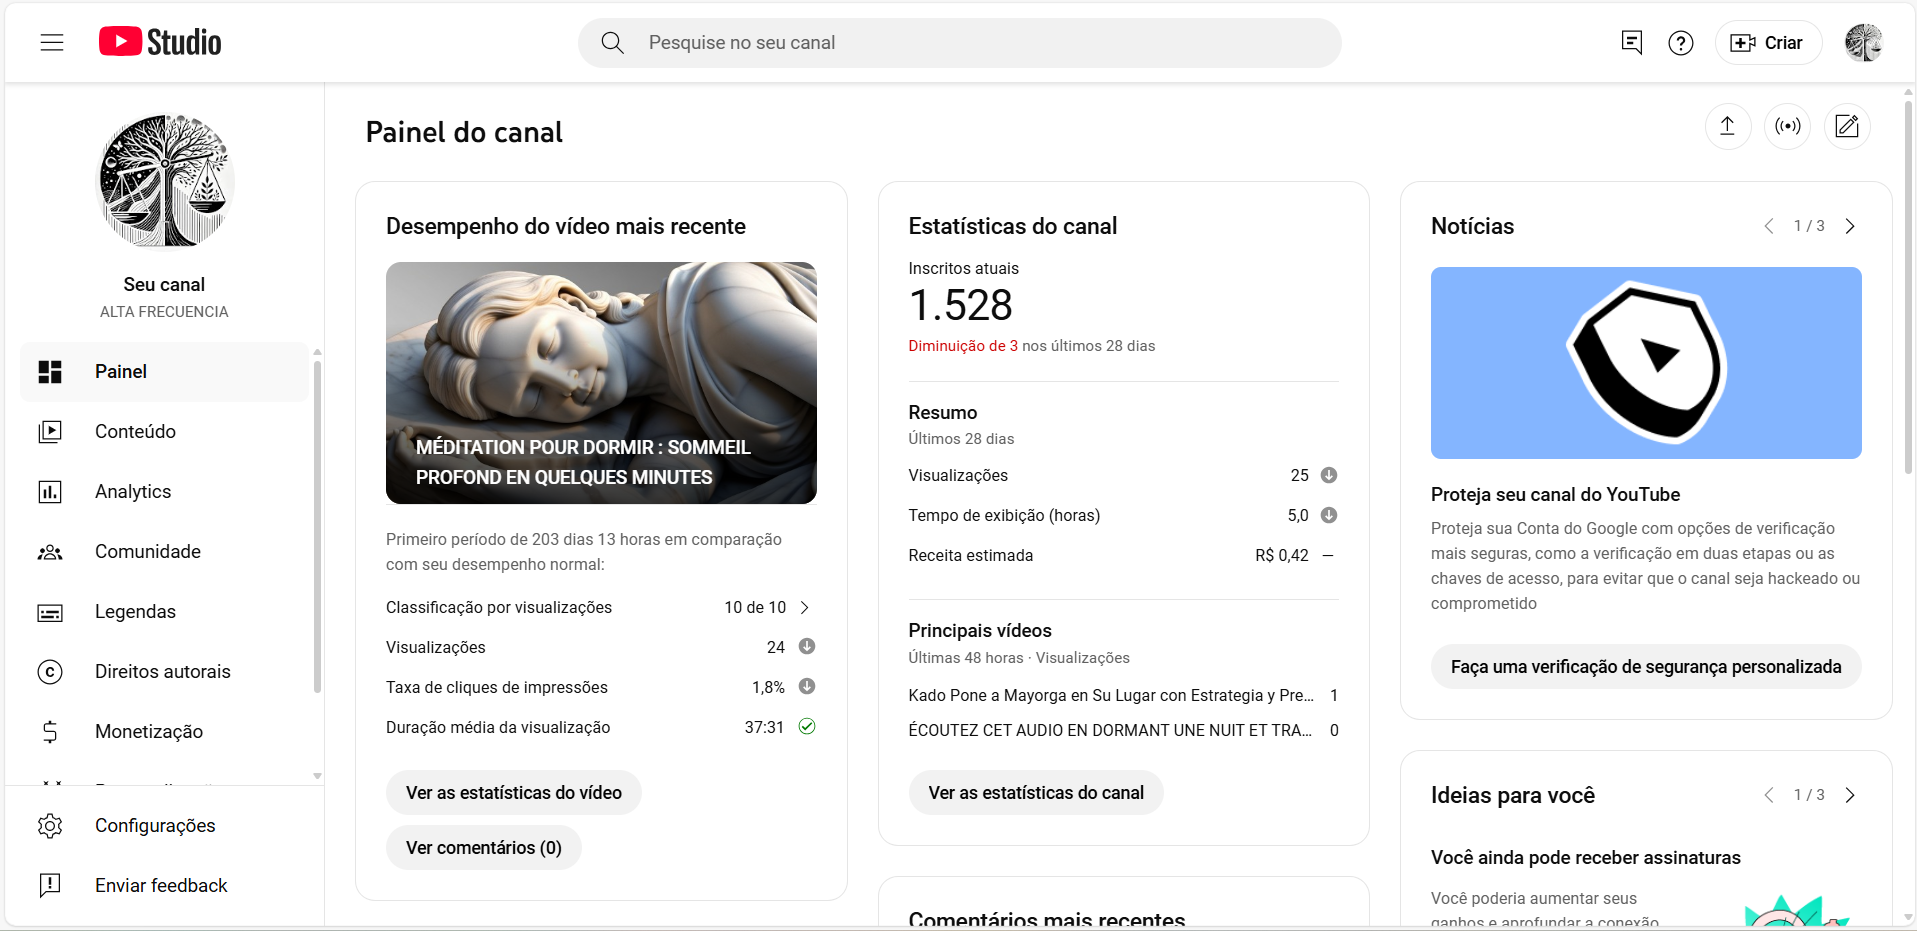Screen dimensions: 1917x931
Task: Click the Painel dashboard icon
Action: (x=50, y=372)
